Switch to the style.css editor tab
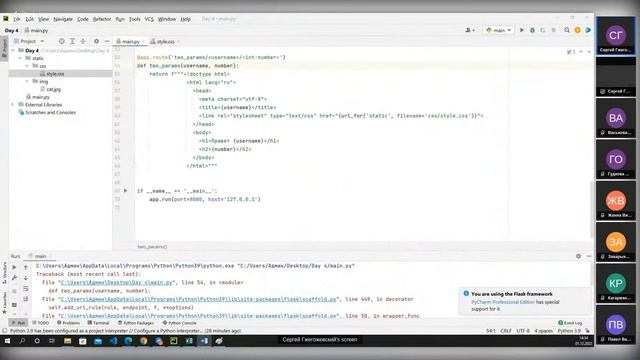This screenshot has height=360, width=640. (x=165, y=42)
